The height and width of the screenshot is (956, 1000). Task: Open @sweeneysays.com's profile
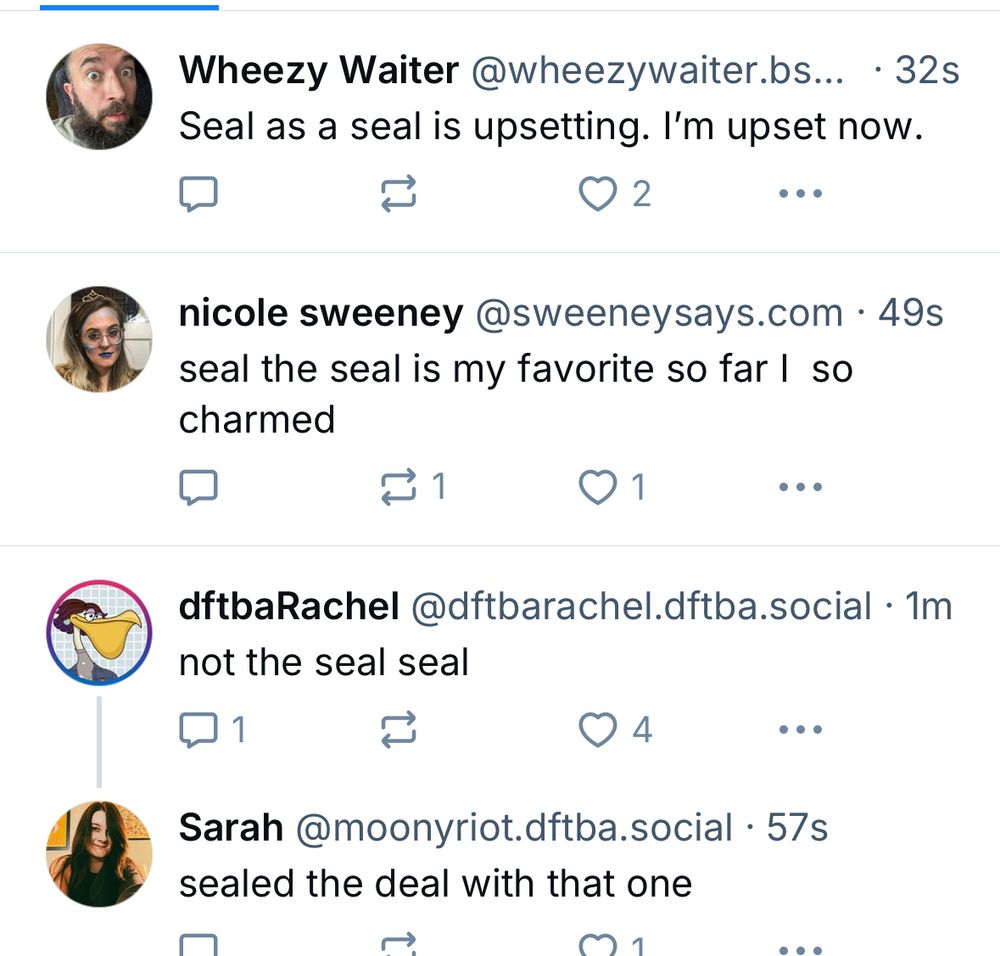coord(655,313)
